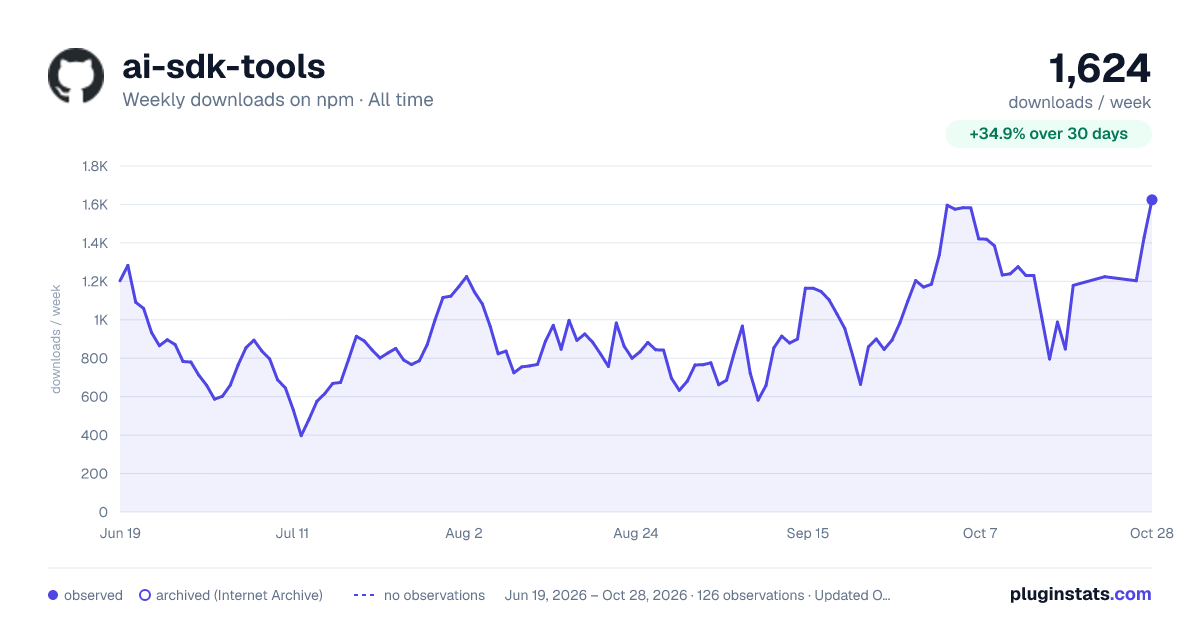This screenshot has height=630, width=1200.
Task: Click the latest data point on Oct 28
Action: point(1151,200)
